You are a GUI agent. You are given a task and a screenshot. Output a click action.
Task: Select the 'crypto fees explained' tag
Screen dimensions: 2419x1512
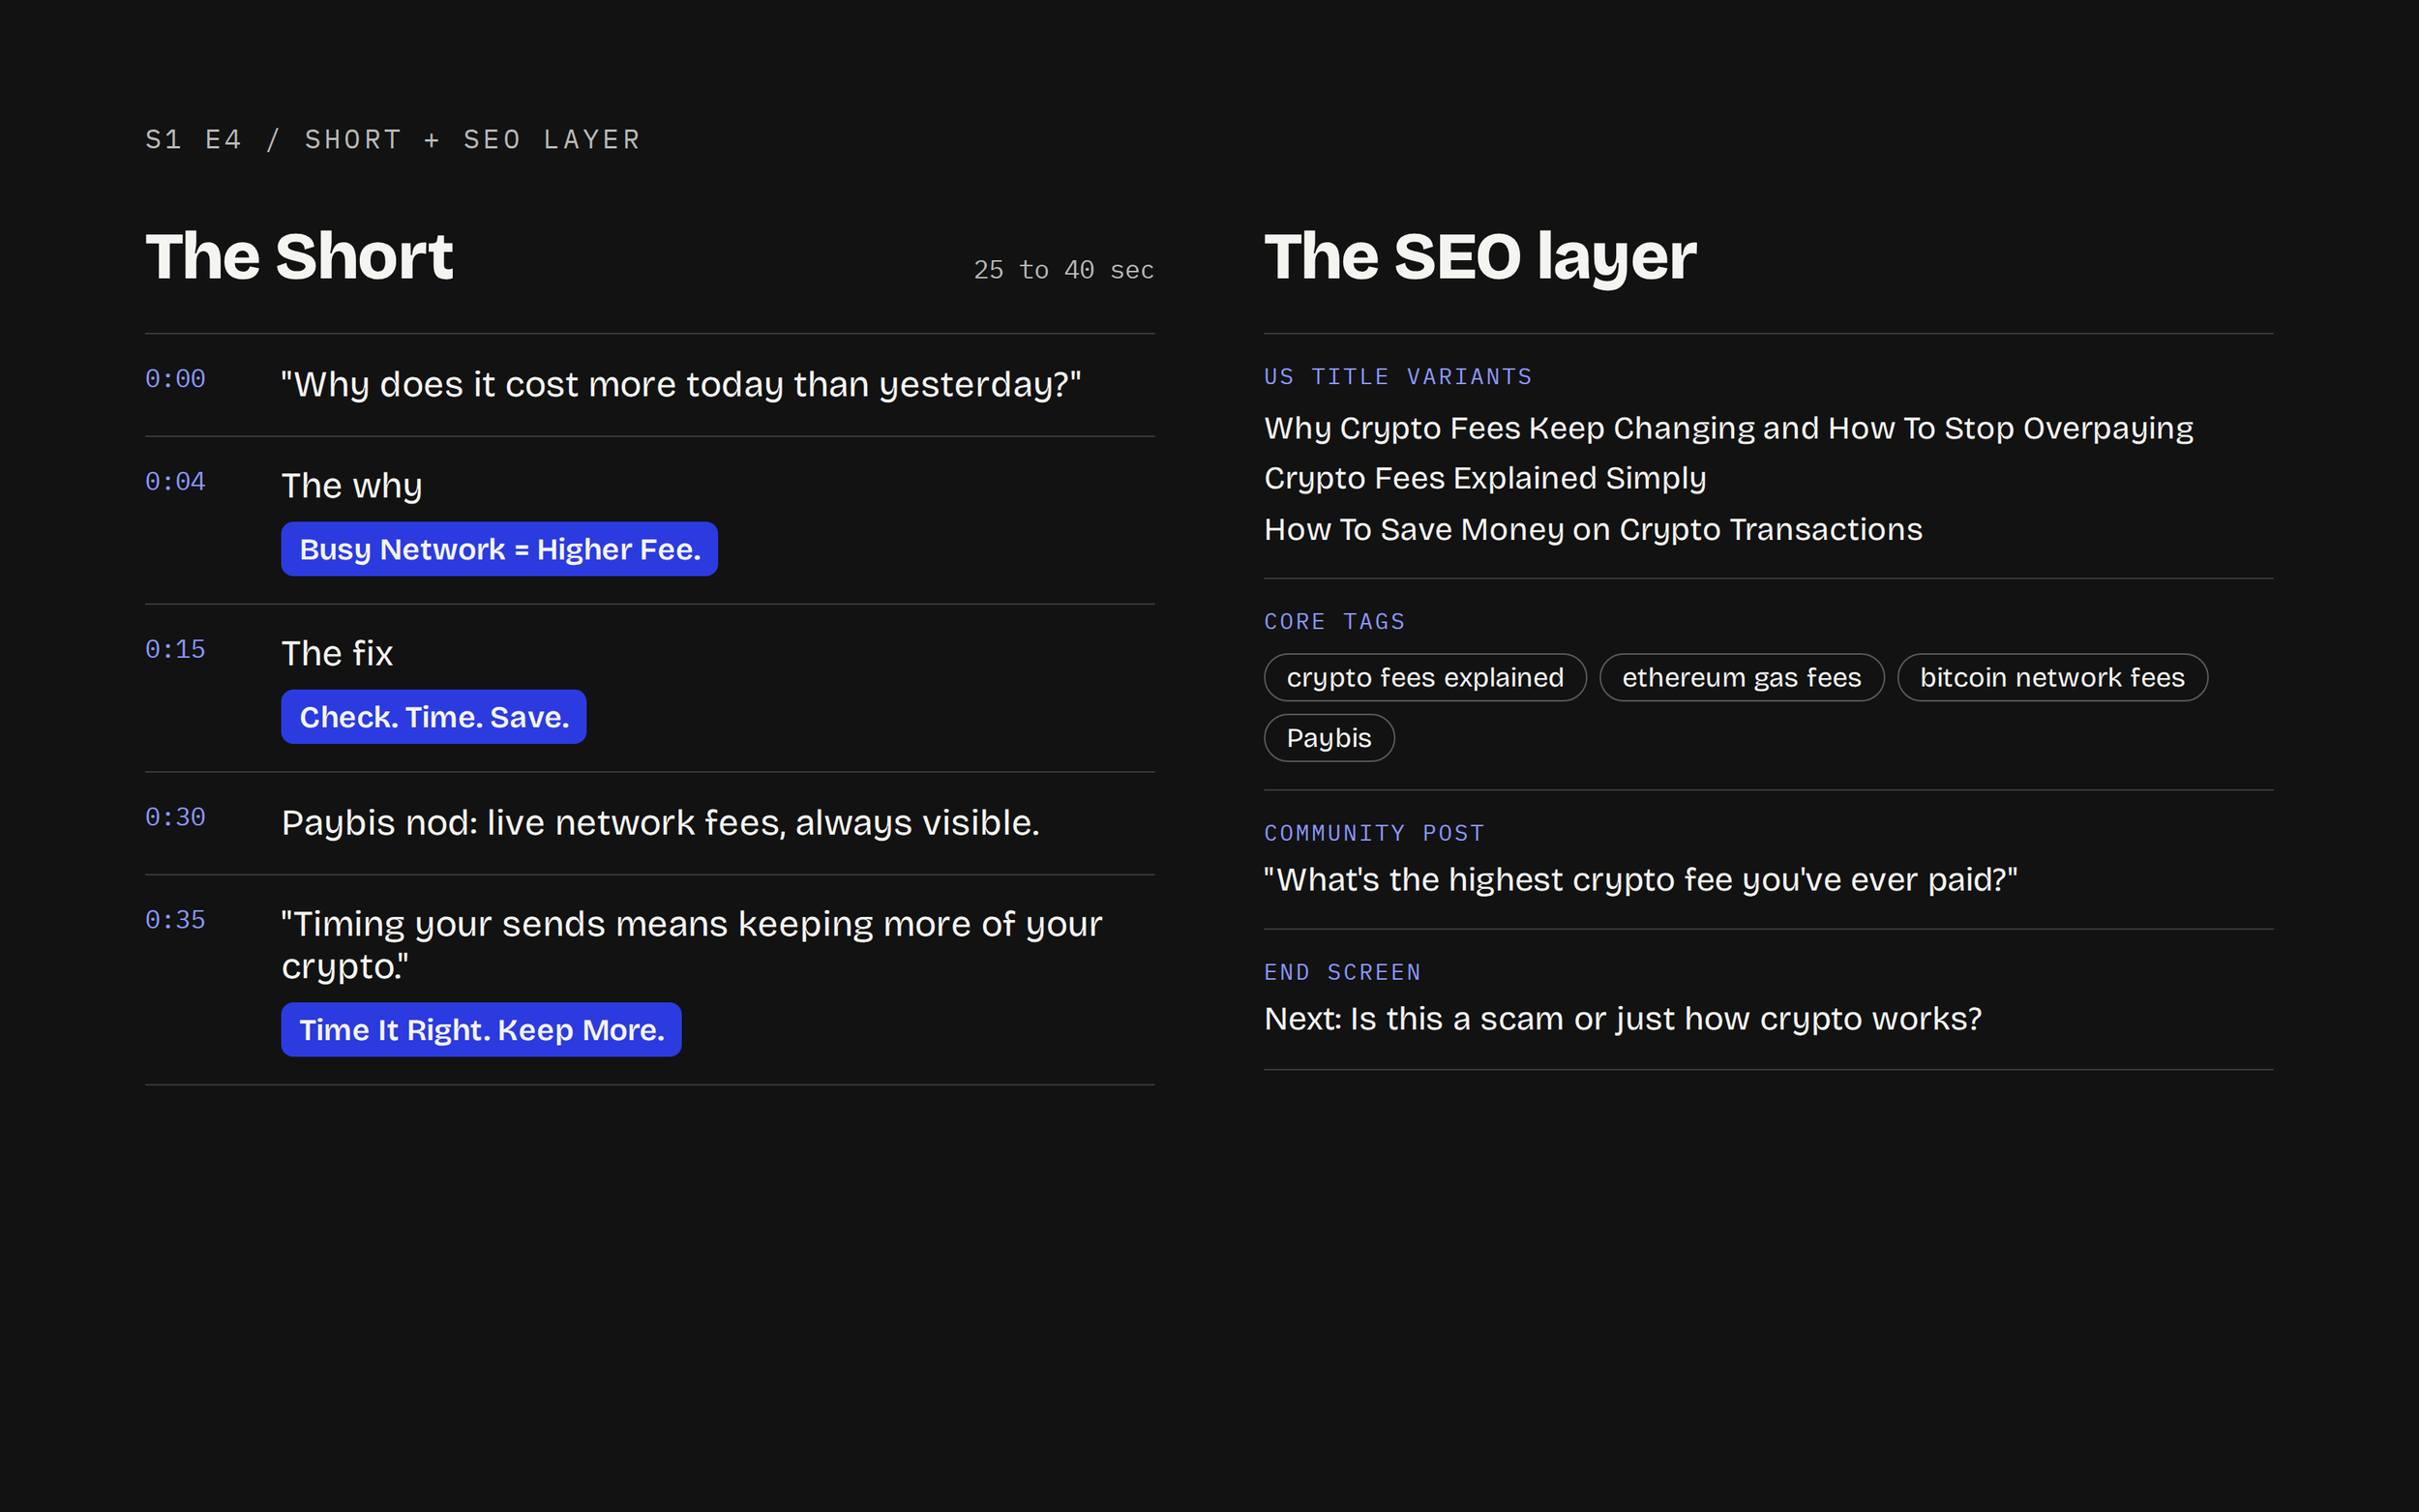point(1425,678)
